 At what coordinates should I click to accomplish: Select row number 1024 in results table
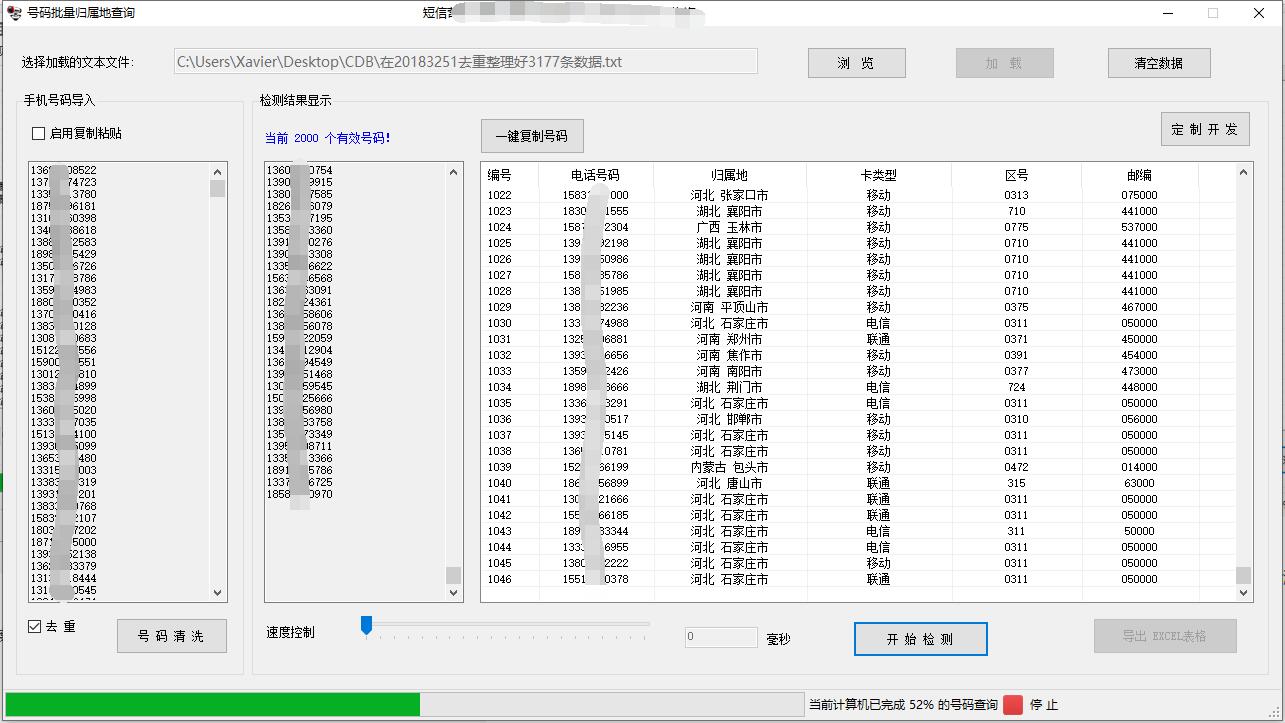pyautogui.click(x=860, y=227)
